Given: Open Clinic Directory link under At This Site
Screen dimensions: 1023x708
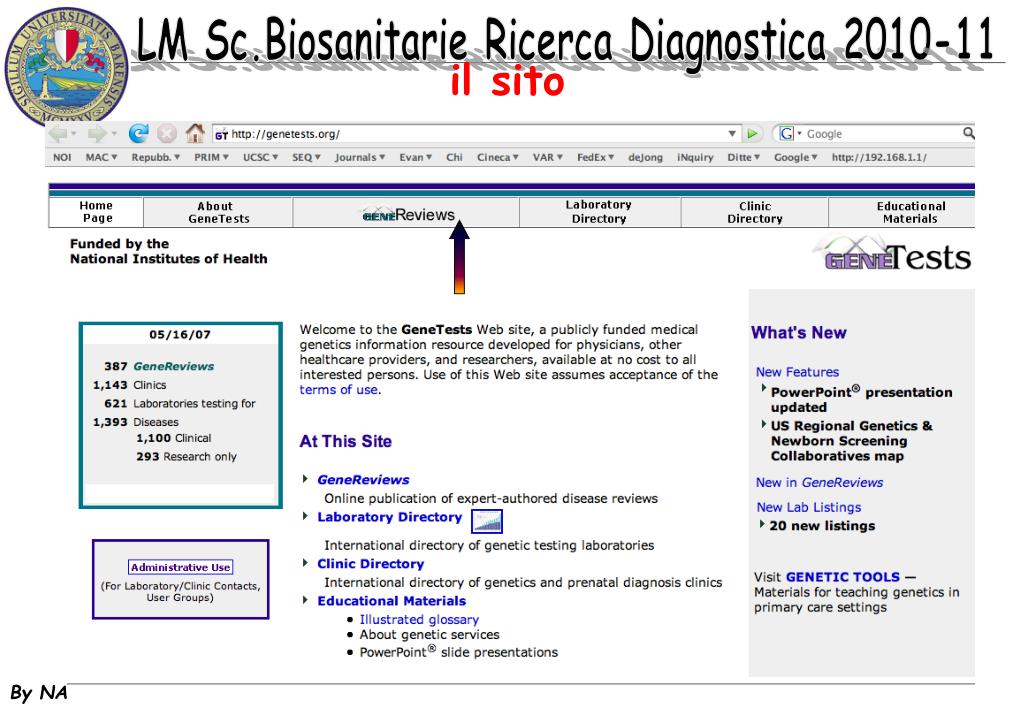Looking at the screenshot, I should [x=371, y=564].
